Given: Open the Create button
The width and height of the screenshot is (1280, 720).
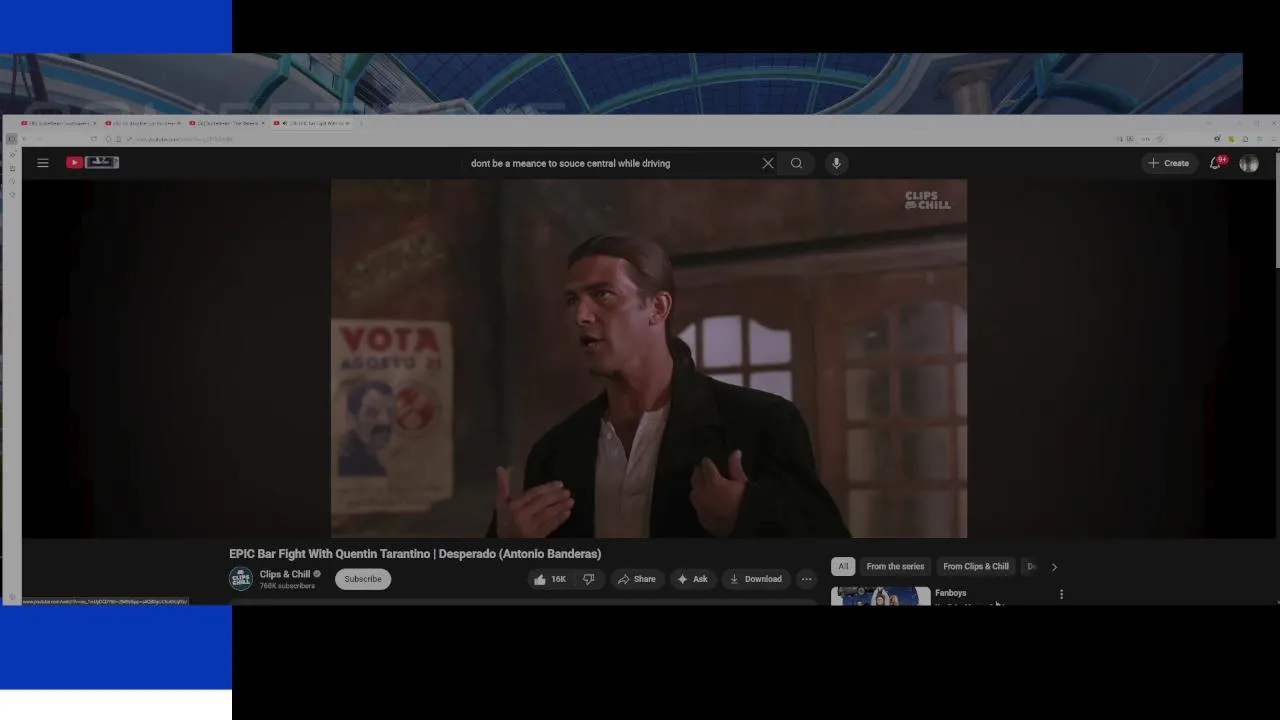Looking at the screenshot, I should click(1169, 163).
